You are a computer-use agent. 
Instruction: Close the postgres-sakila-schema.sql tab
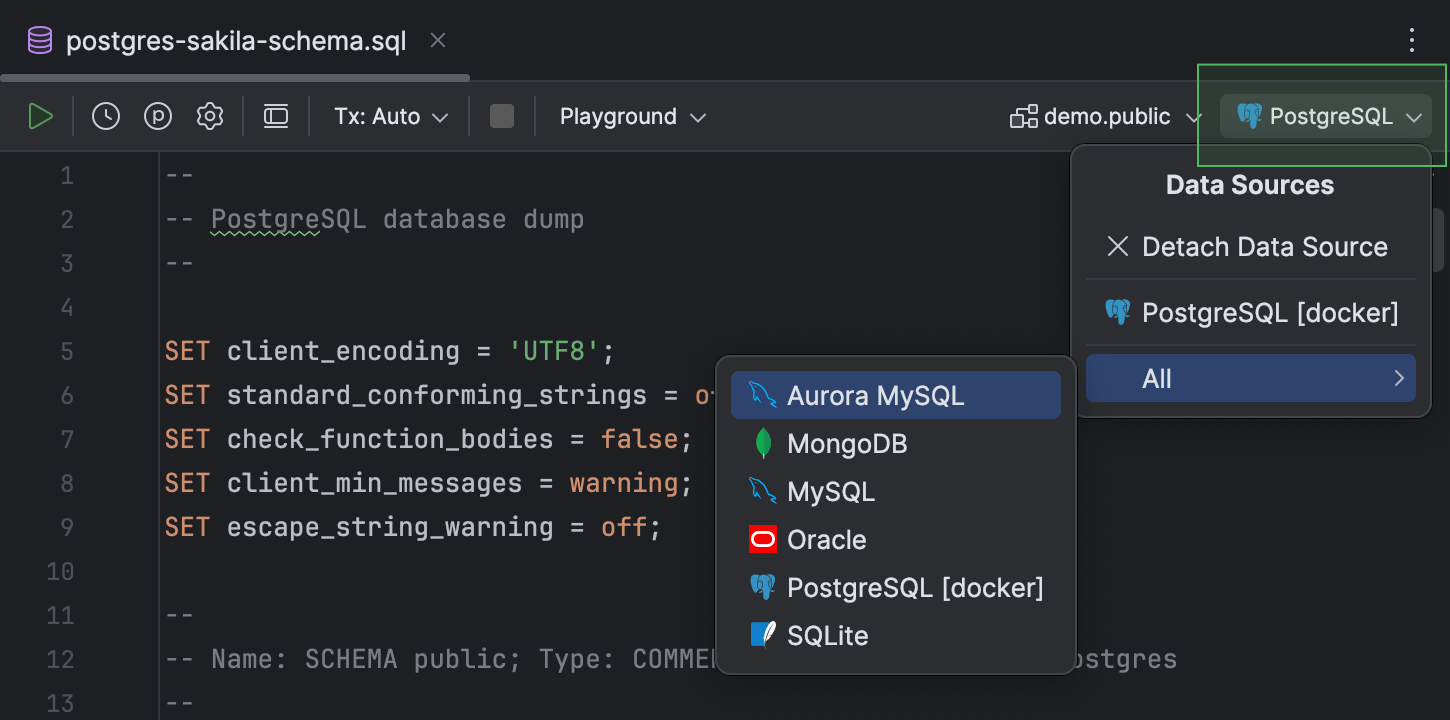coord(438,41)
